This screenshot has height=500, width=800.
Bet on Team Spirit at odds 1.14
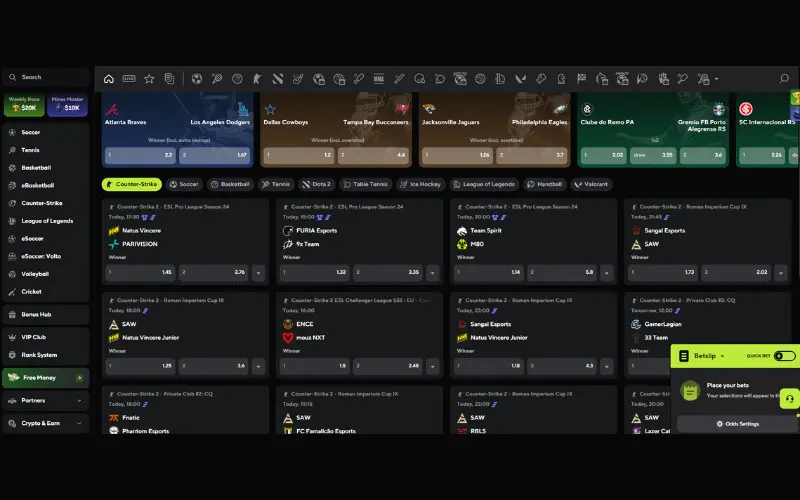(x=488, y=272)
